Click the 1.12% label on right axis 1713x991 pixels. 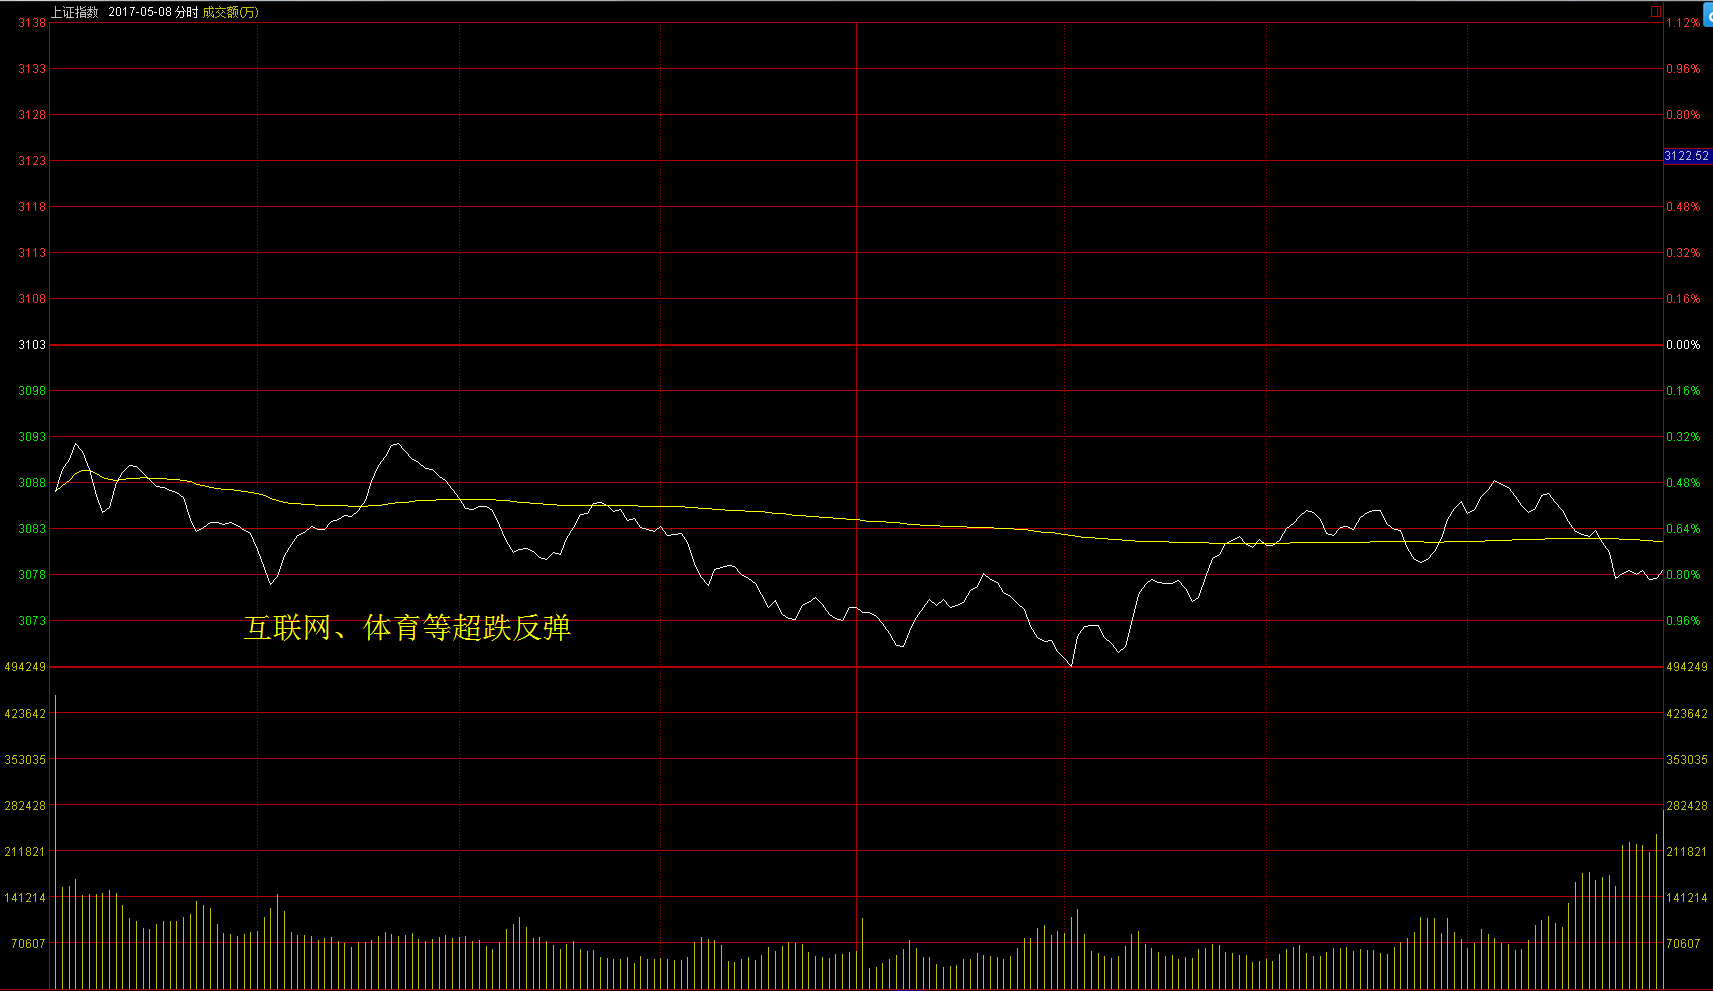[1683, 23]
